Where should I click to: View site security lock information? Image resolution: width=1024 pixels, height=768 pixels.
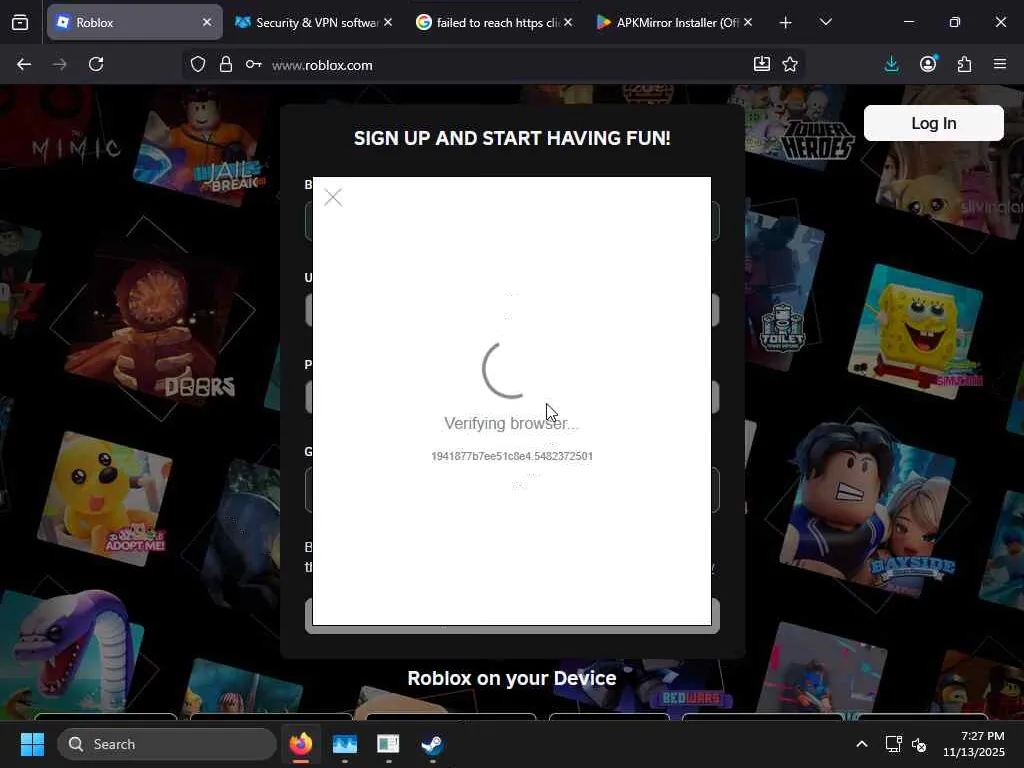point(226,64)
